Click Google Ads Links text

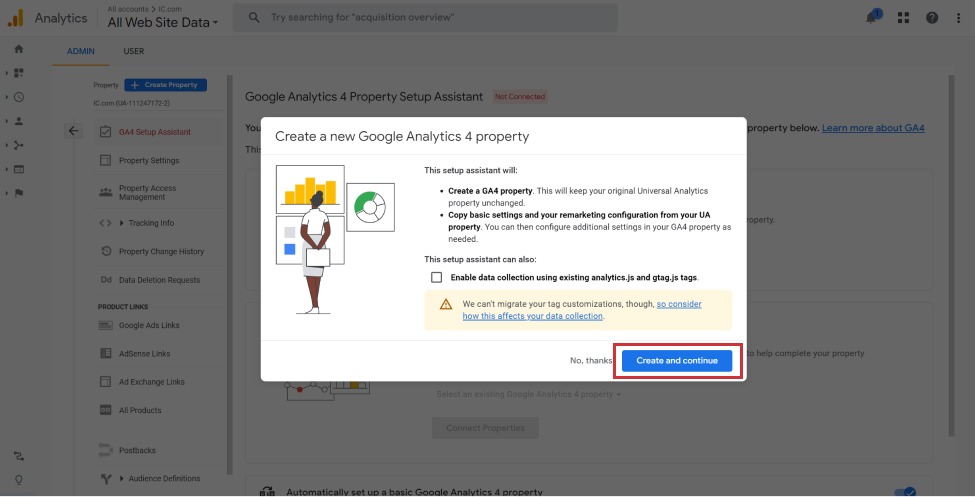(149, 325)
